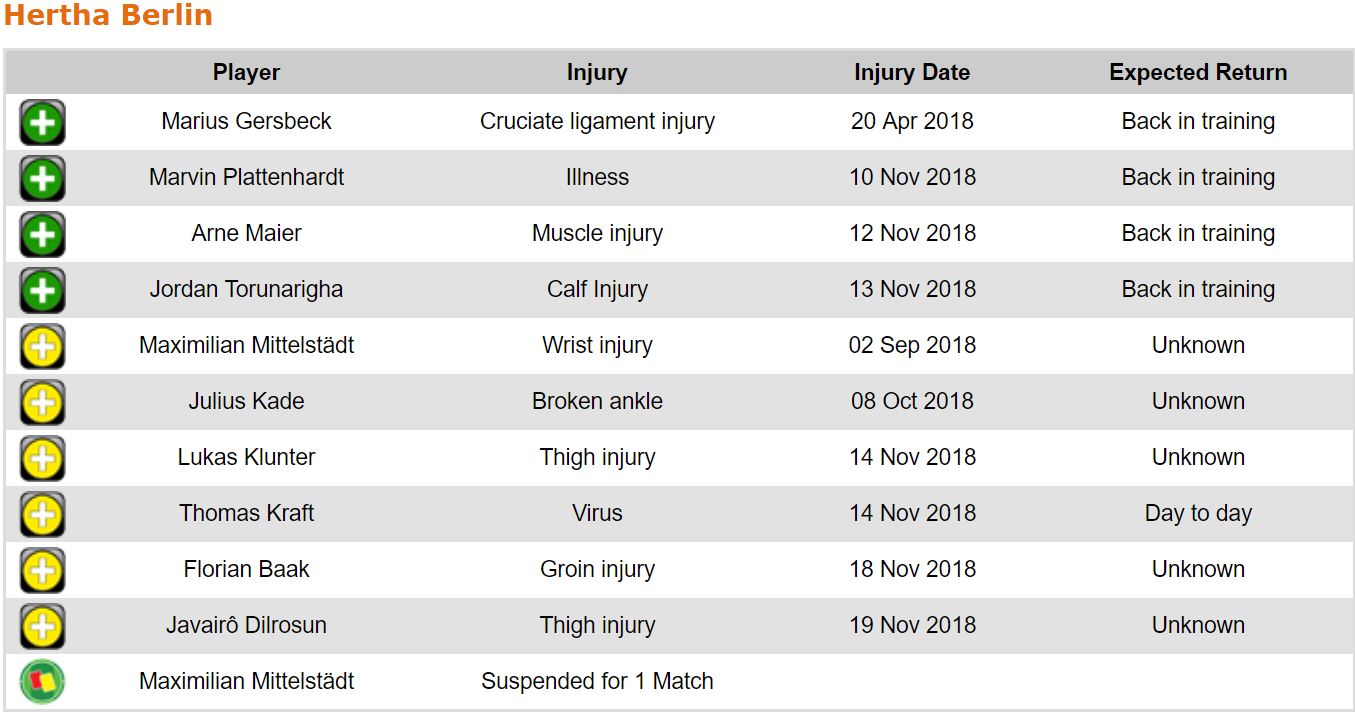
Task: Click green icon next to Marvin Plattenhardt
Action: [x=42, y=179]
